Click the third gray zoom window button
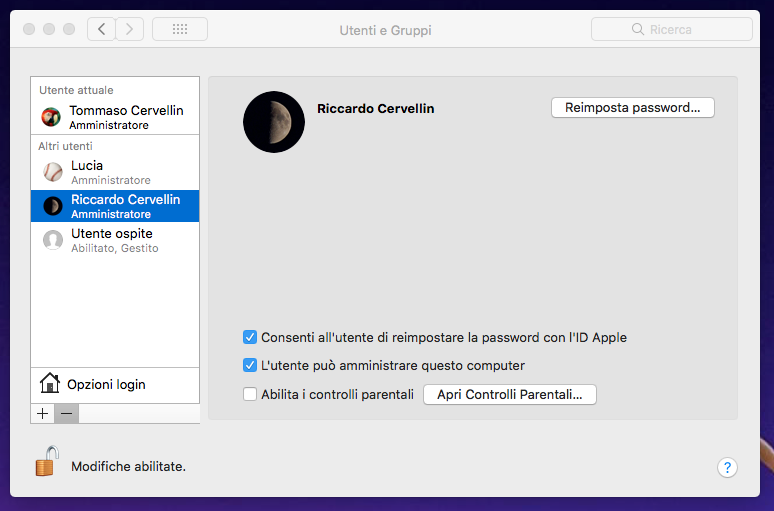This screenshot has width=774, height=511. pyautogui.click(x=69, y=29)
